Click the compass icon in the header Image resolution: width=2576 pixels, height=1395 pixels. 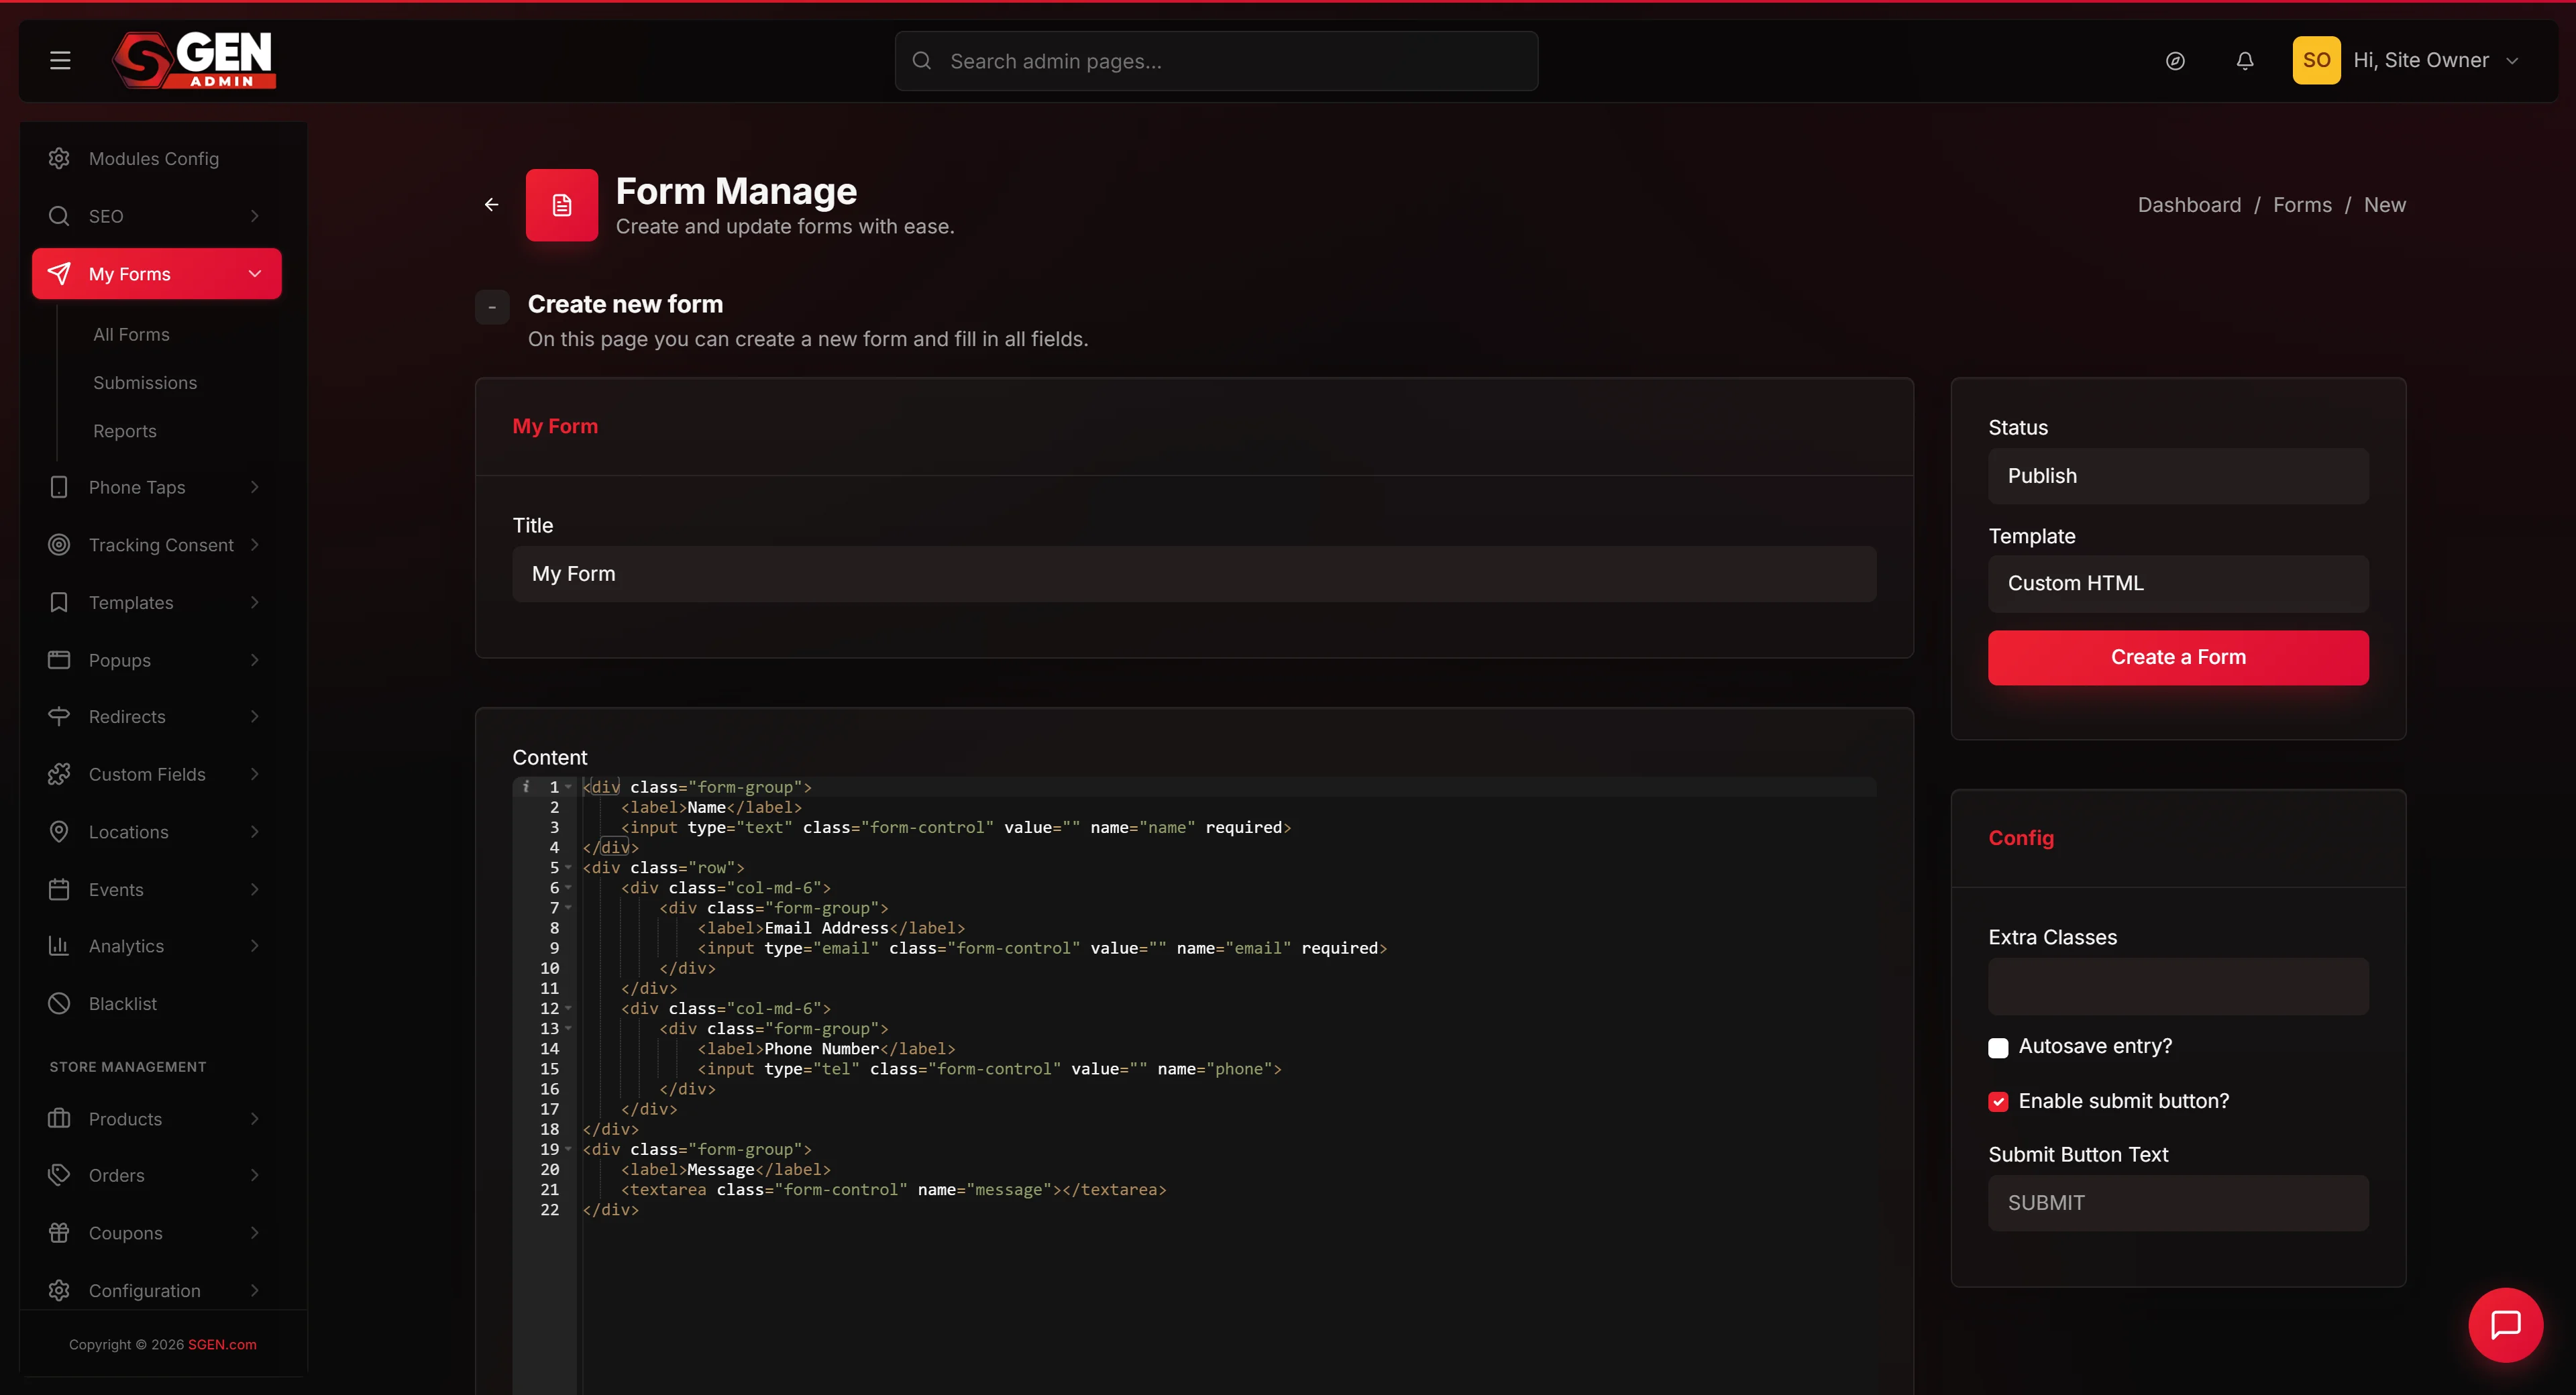[x=2175, y=61]
